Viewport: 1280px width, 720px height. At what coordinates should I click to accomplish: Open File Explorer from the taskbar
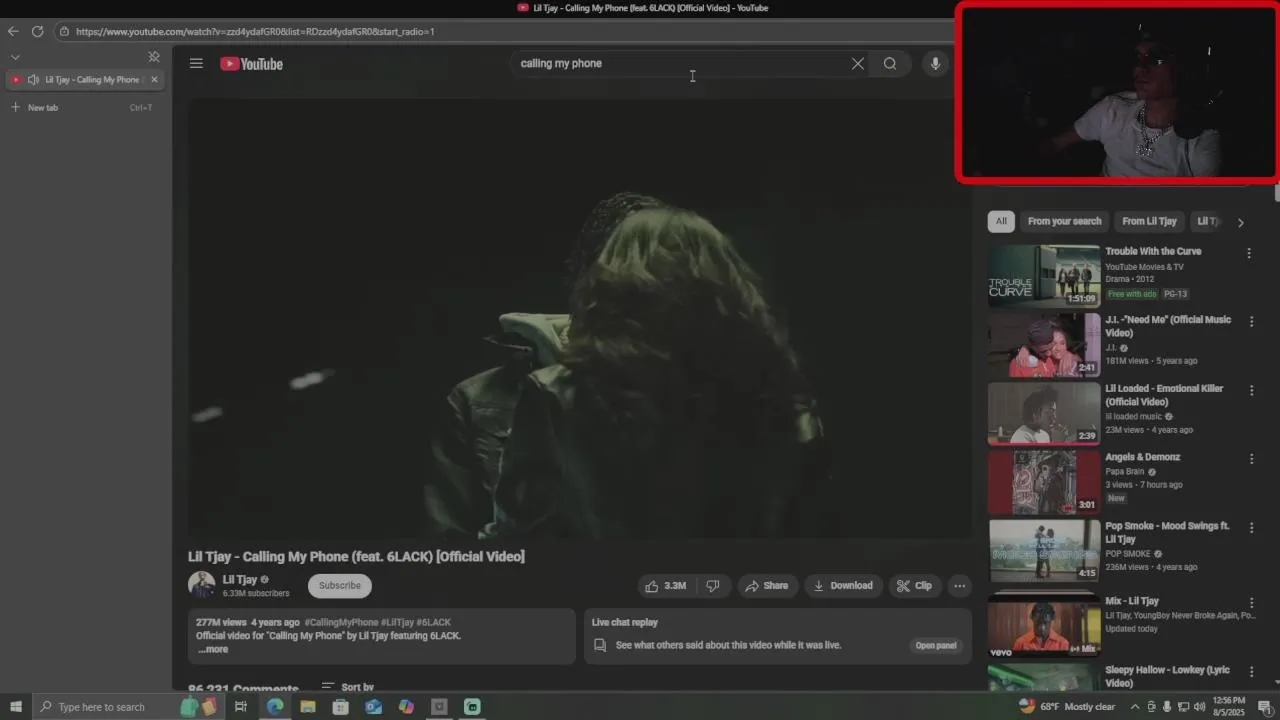pyautogui.click(x=308, y=707)
